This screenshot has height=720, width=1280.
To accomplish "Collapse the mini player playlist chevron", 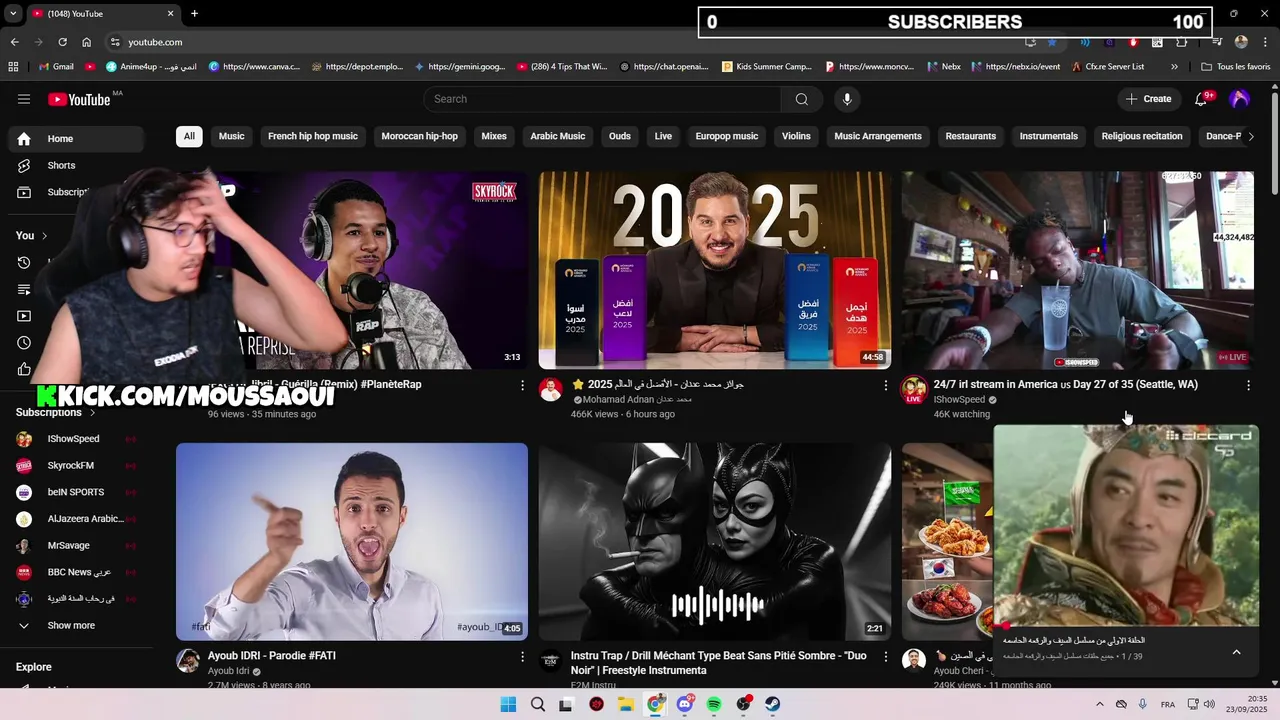I will click(x=1236, y=652).
